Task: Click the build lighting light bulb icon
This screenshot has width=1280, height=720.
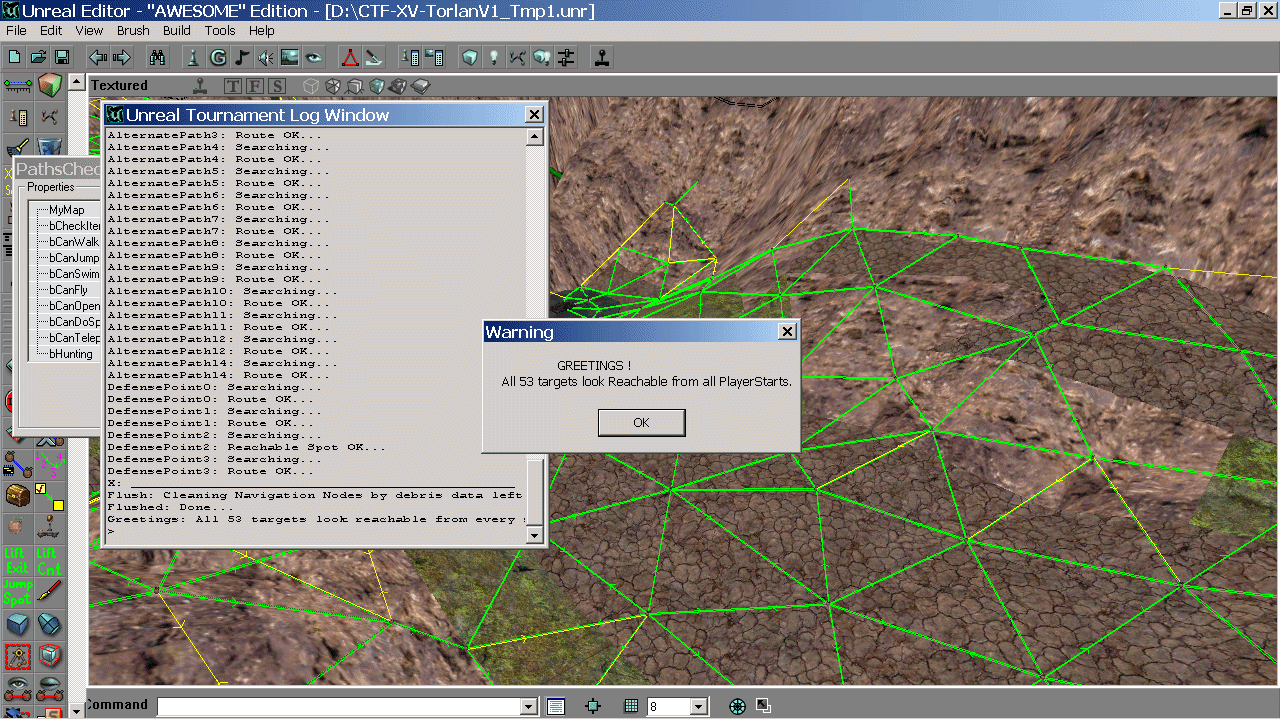Action: coord(493,57)
